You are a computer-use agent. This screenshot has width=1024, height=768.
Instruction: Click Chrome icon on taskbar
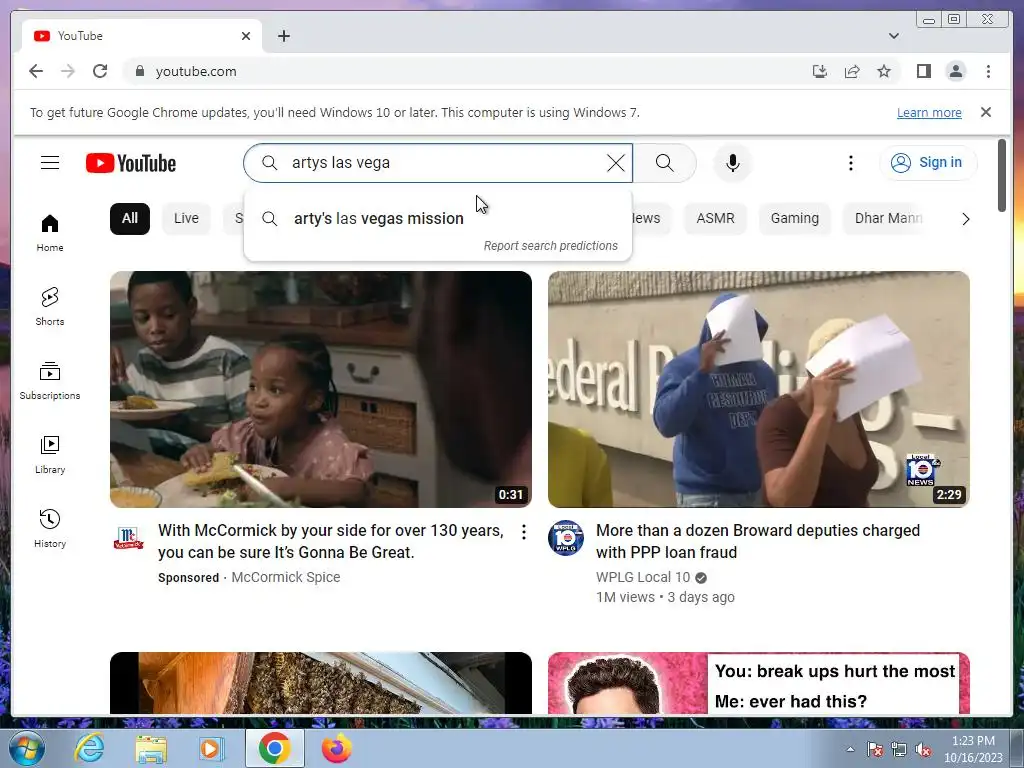coord(274,748)
